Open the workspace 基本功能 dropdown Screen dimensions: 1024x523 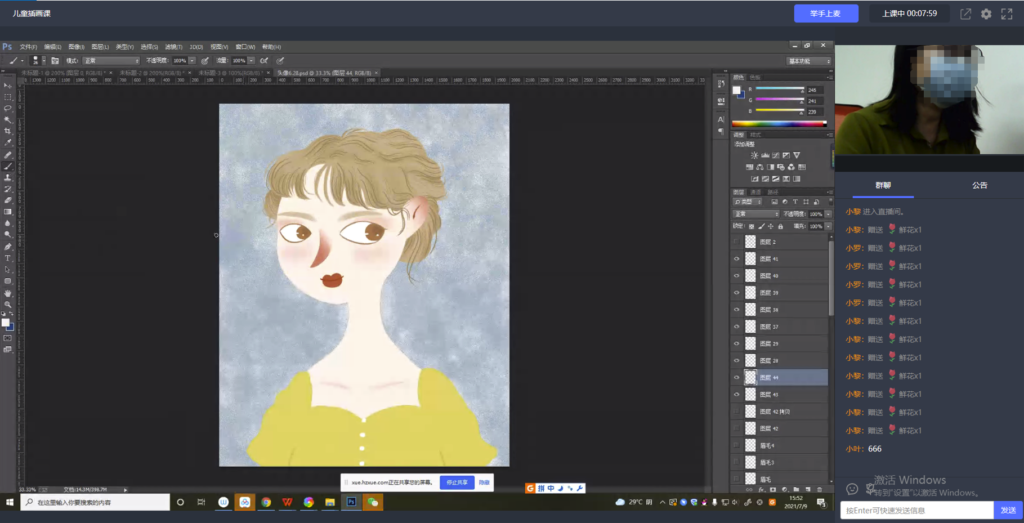pyautogui.click(x=808, y=61)
